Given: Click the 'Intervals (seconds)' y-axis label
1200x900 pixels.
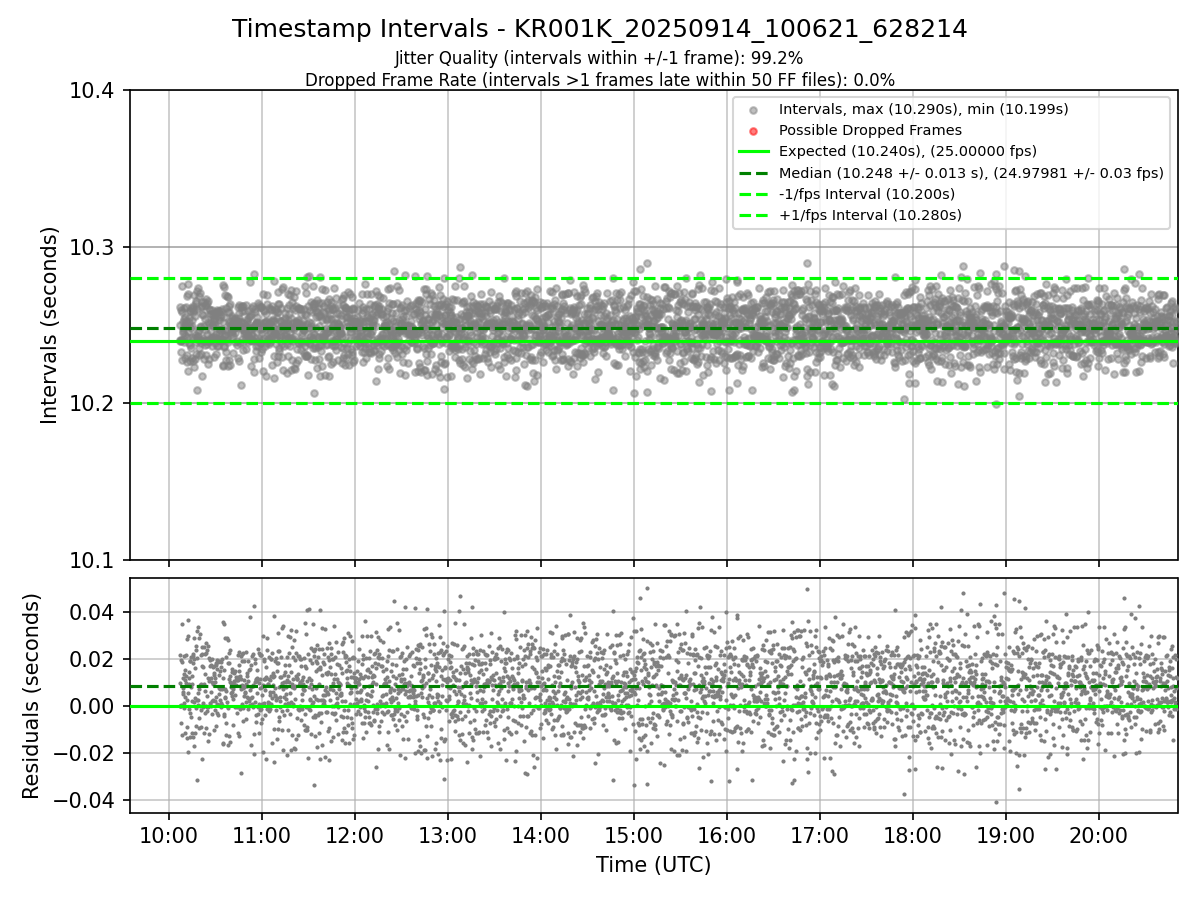Looking at the screenshot, I should 50,325.
